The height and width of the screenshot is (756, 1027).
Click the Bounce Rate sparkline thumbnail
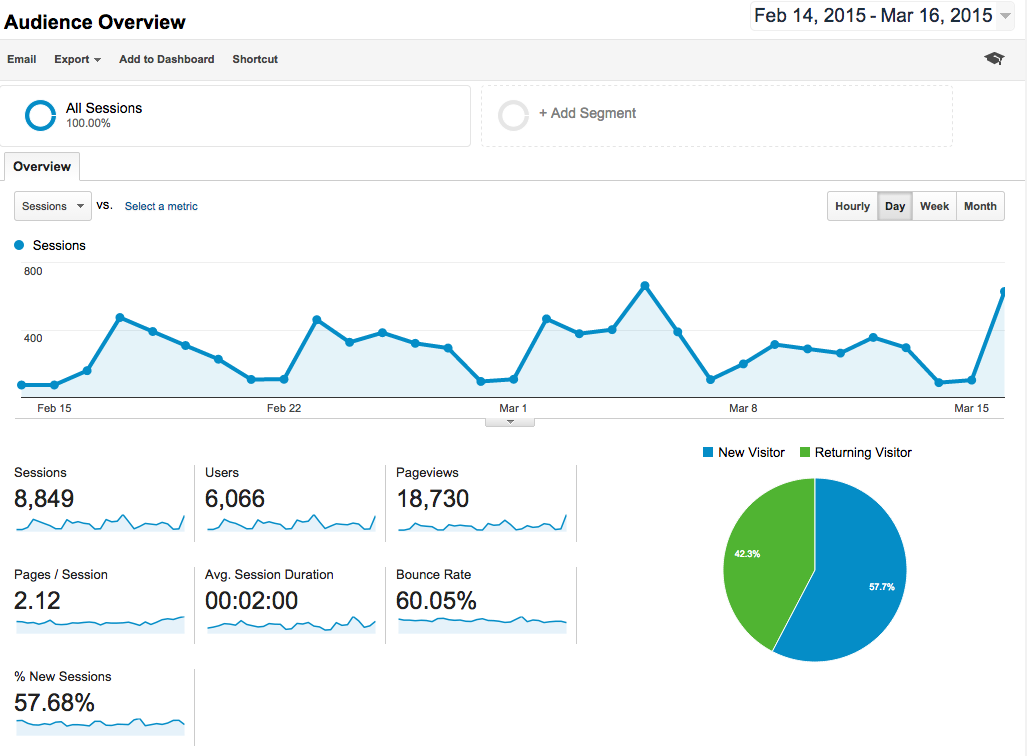pyautogui.click(x=481, y=622)
